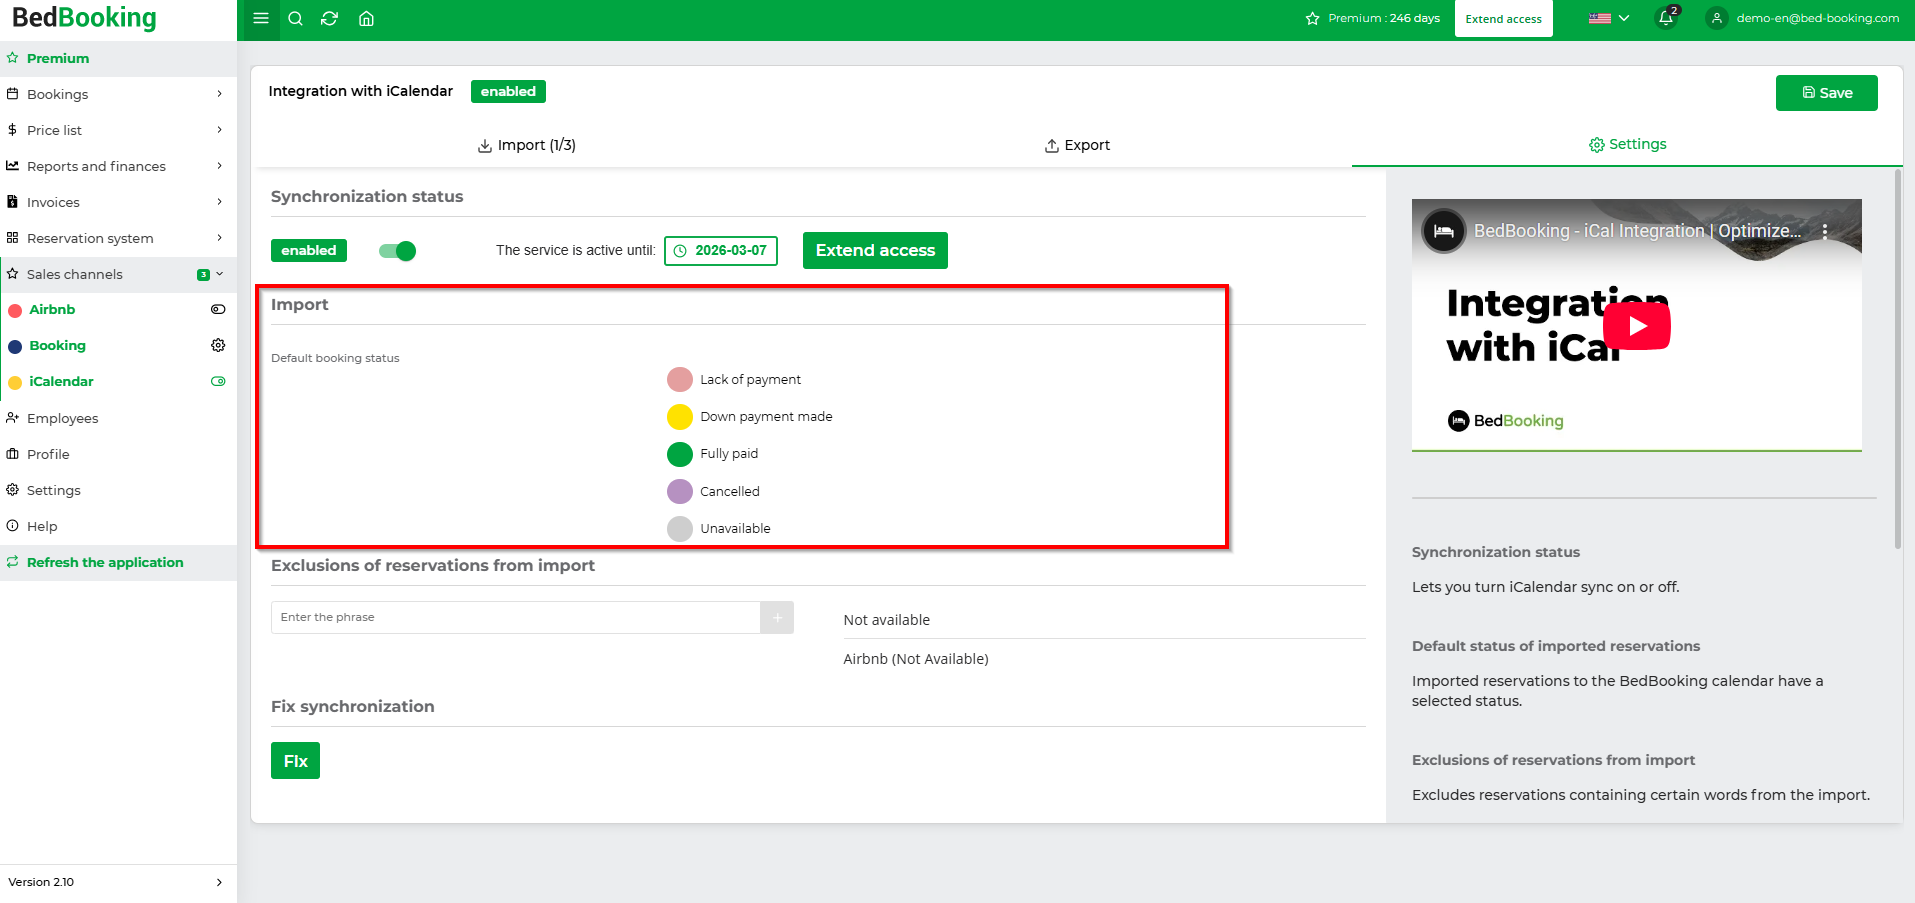Screen dimensions: 1915x903
Task: Click the Save button
Action: (1826, 93)
